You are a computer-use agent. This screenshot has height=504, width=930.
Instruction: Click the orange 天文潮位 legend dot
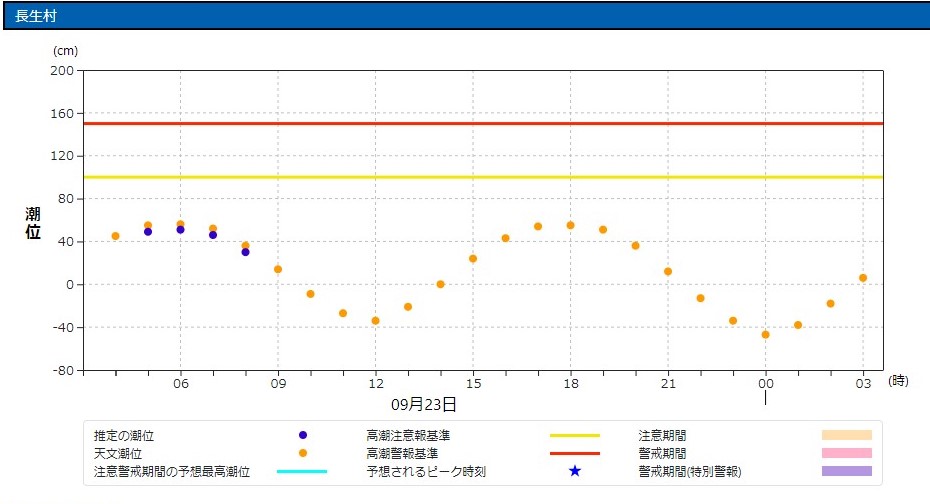coord(302,453)
